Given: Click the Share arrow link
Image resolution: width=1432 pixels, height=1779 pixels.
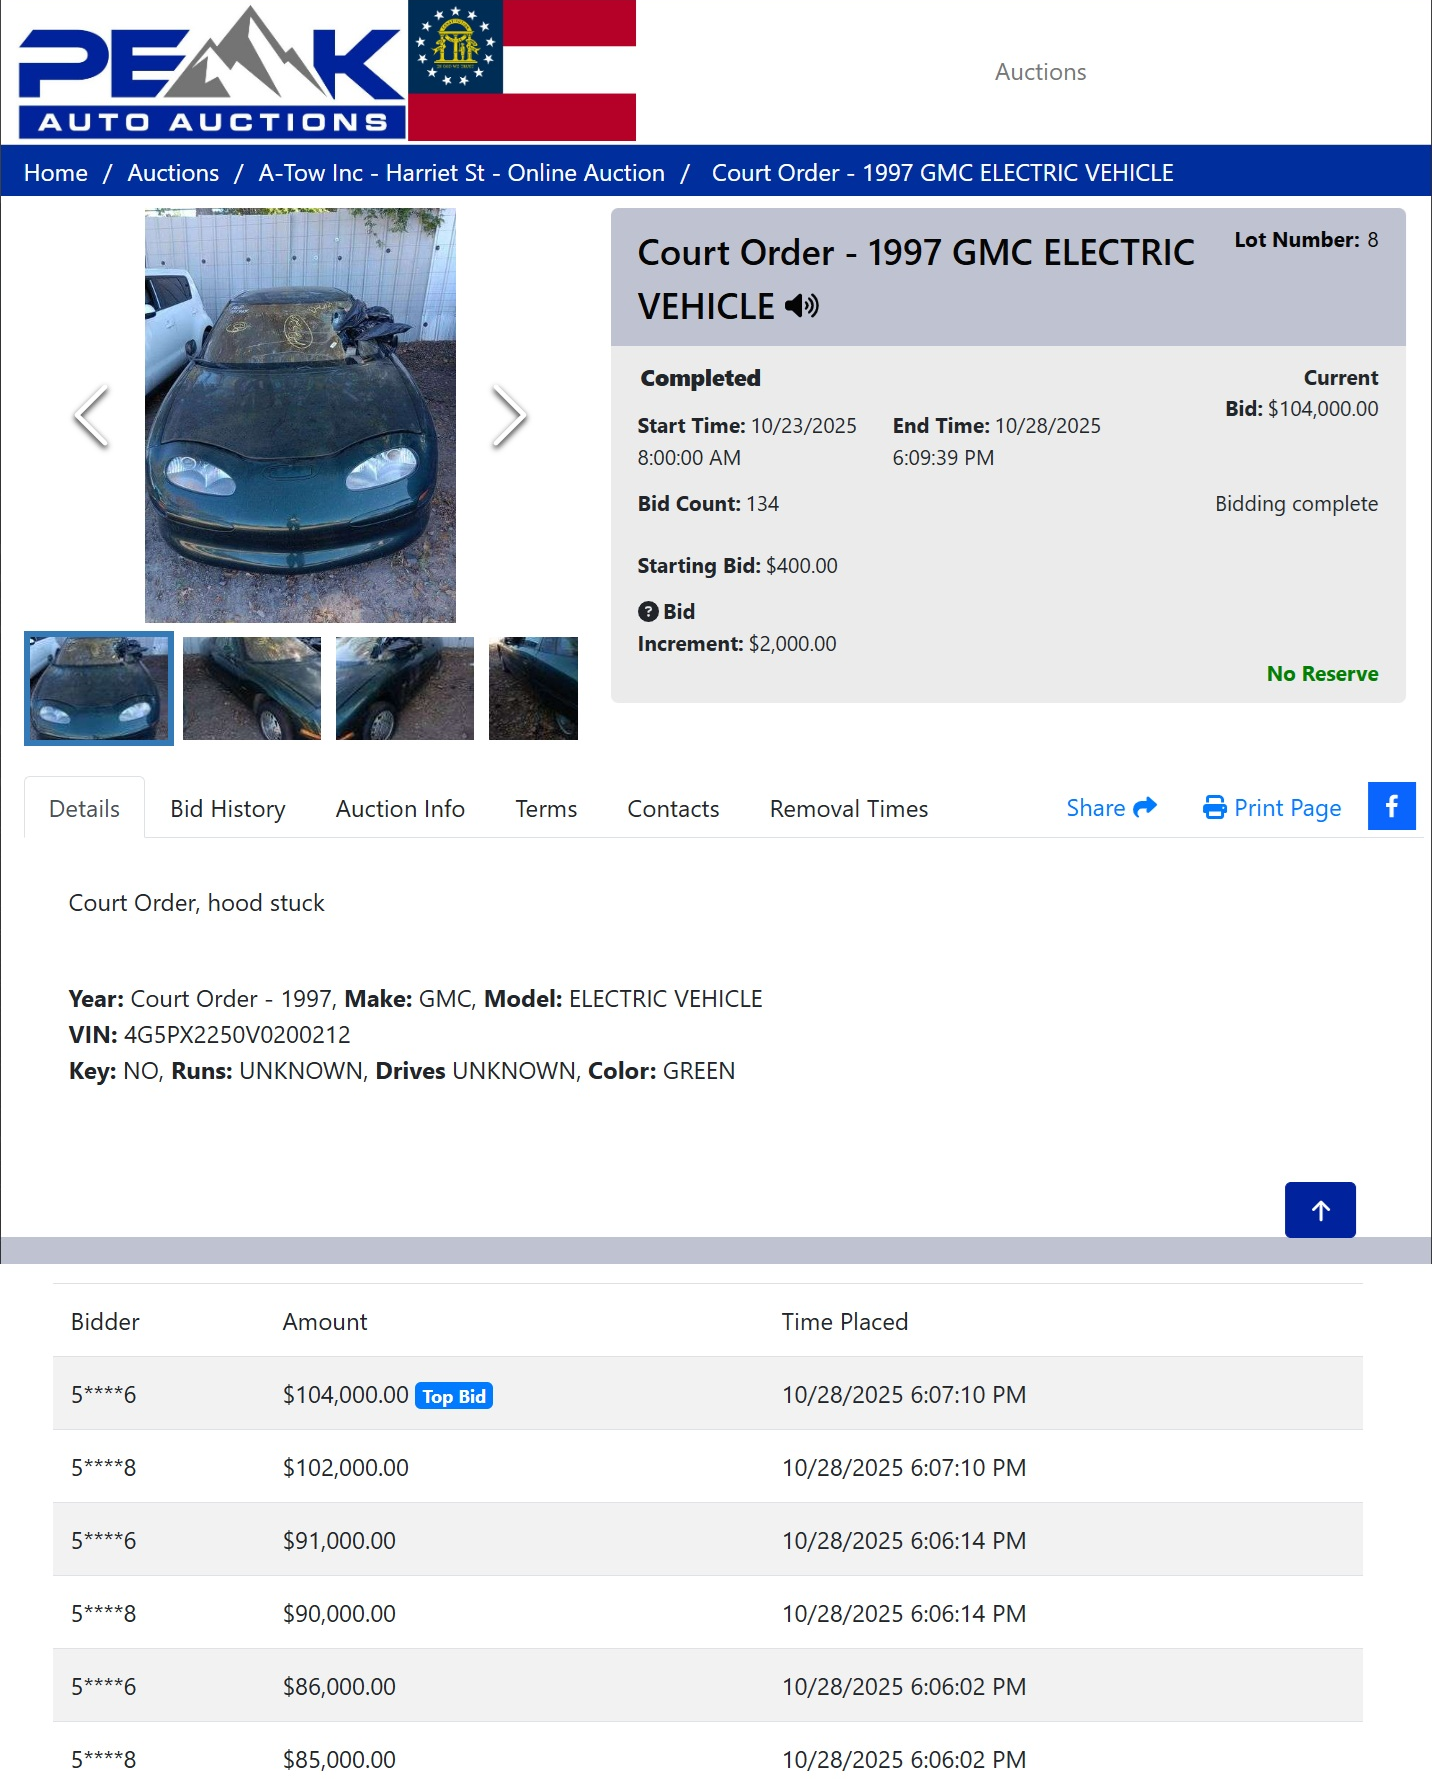Looking at the screenshot, I should (x=1111, y=808).
